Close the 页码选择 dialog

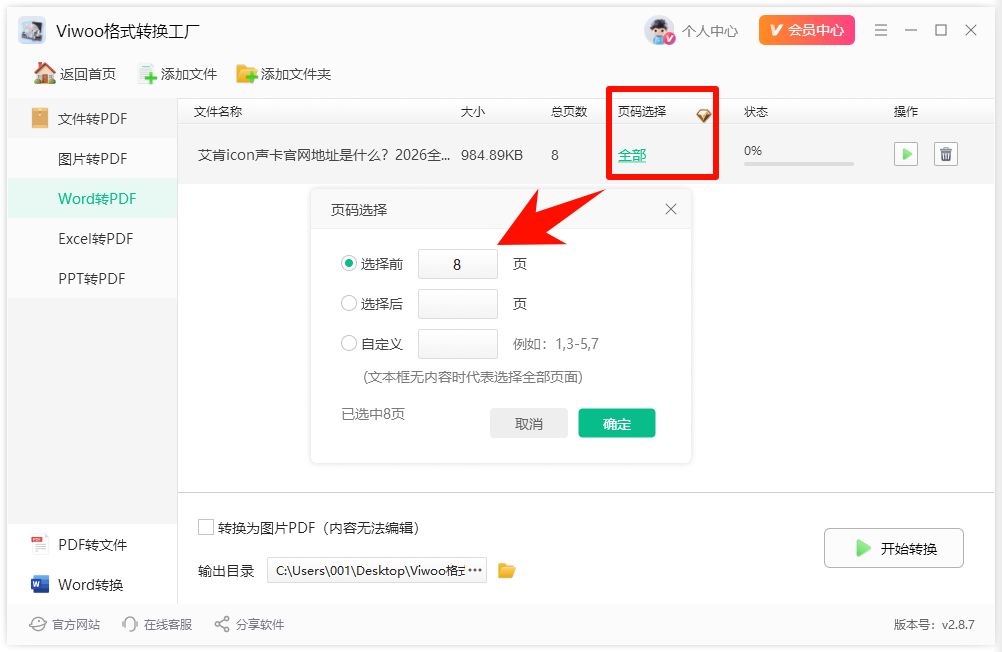670,209
